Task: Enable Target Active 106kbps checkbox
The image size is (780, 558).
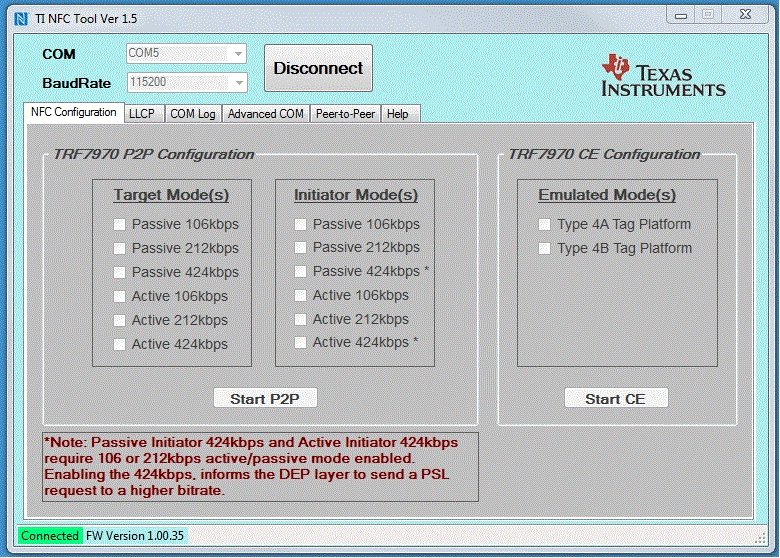Action: coord(119,296)
